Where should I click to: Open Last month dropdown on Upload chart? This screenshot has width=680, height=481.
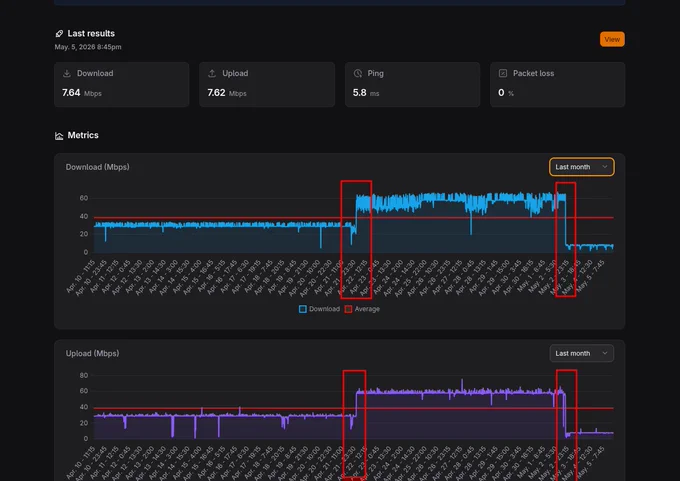tap(582, 353)
